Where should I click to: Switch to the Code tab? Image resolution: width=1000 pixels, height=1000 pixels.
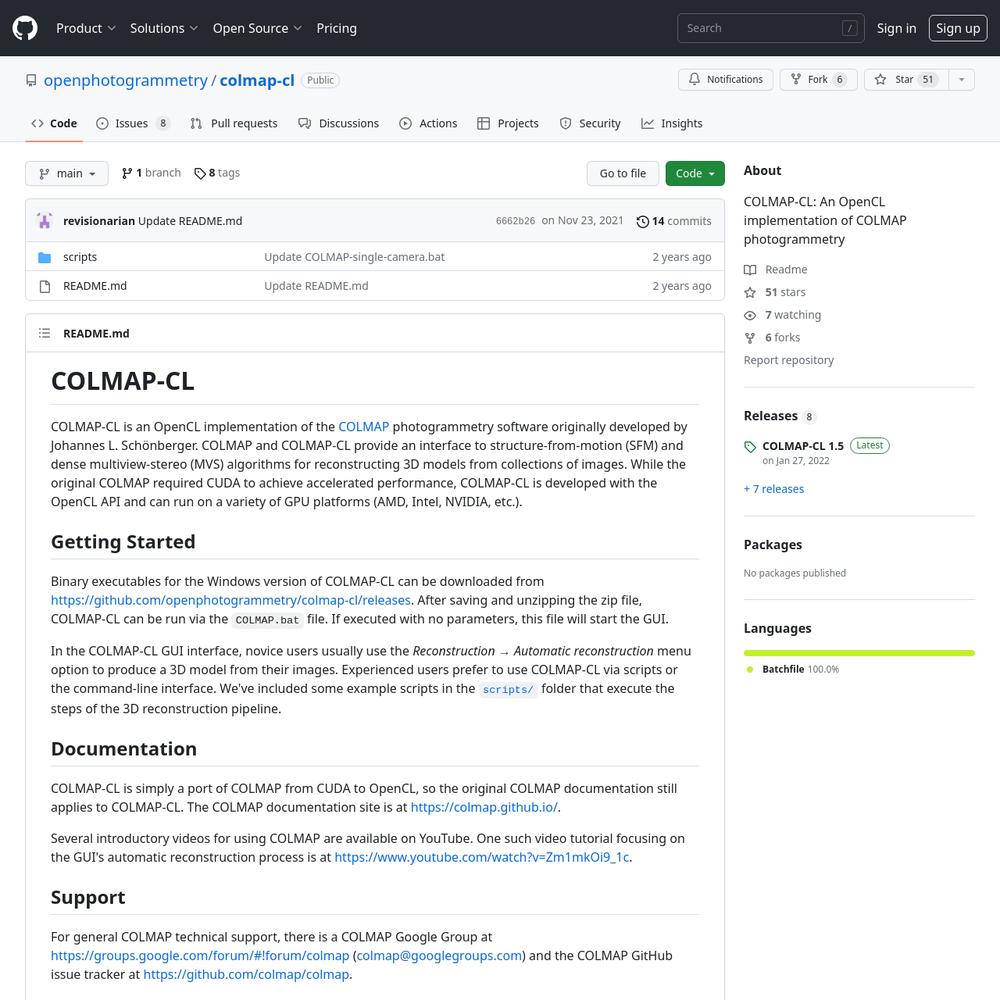pyautogui.click(x=54, y=124)
